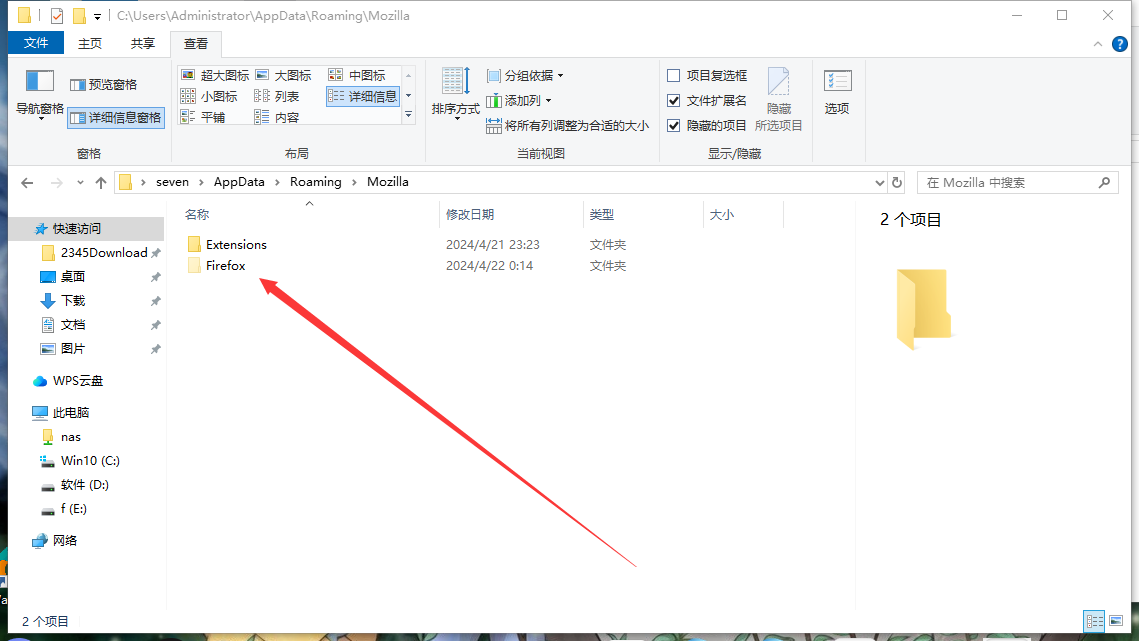Open the 文件 ribbon tab
Image resolution: width=1139 pixels, height=641 pixels.
tap(36, 43)
